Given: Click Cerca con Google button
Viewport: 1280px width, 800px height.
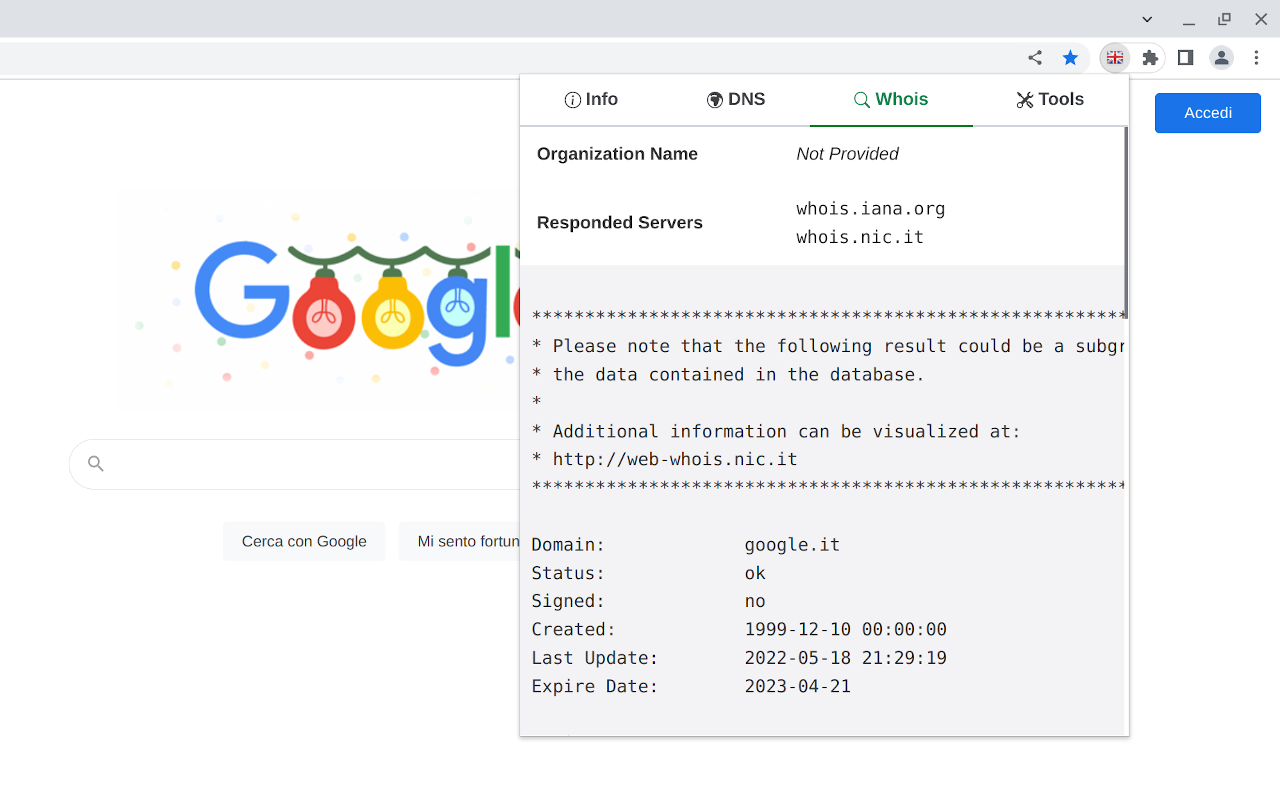Looking at the screenshot, I should [x=304, y=541].
